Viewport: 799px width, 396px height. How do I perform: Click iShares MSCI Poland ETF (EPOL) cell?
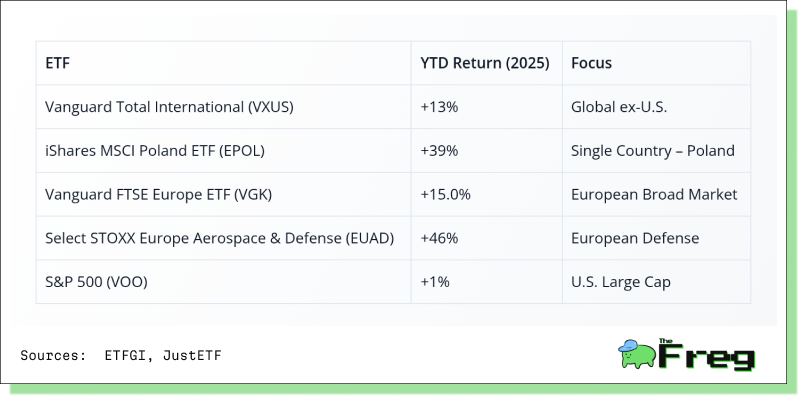(223, 151)
